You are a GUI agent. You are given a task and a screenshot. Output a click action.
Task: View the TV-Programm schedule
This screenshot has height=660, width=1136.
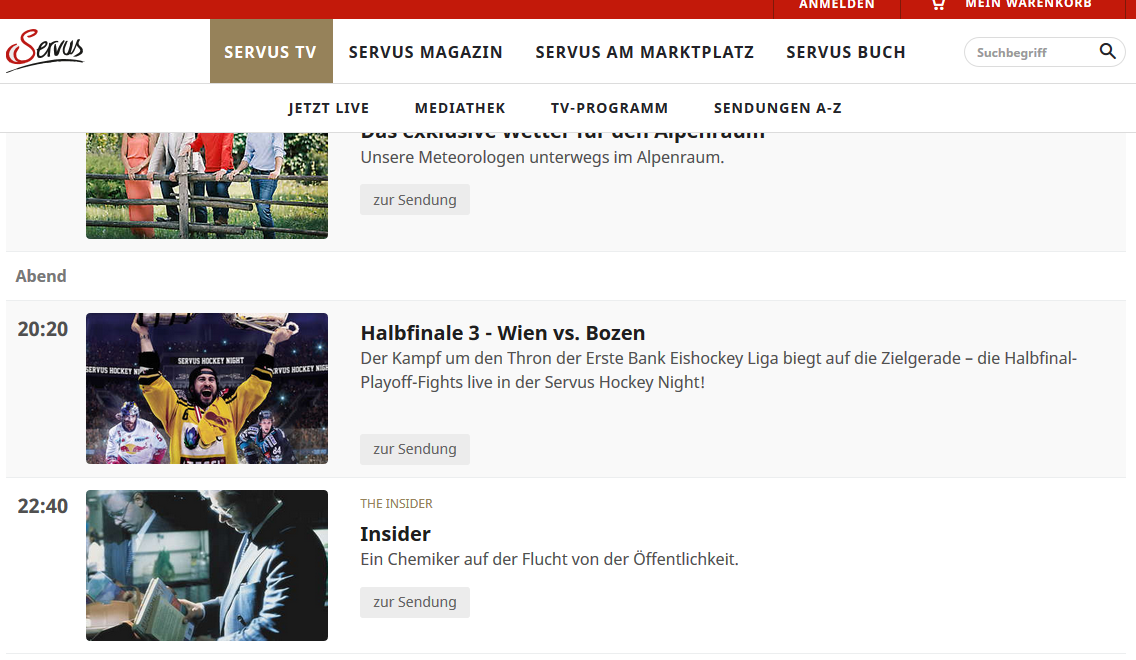pos(609,108)
